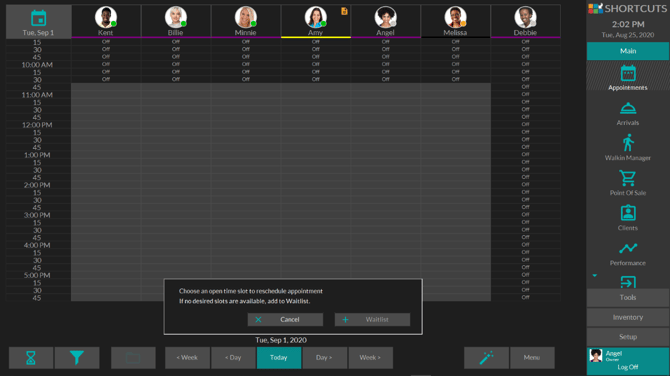Open the Arrivals bell icon
The width and height of the screenshot is (670, 376).
point(628,109)
